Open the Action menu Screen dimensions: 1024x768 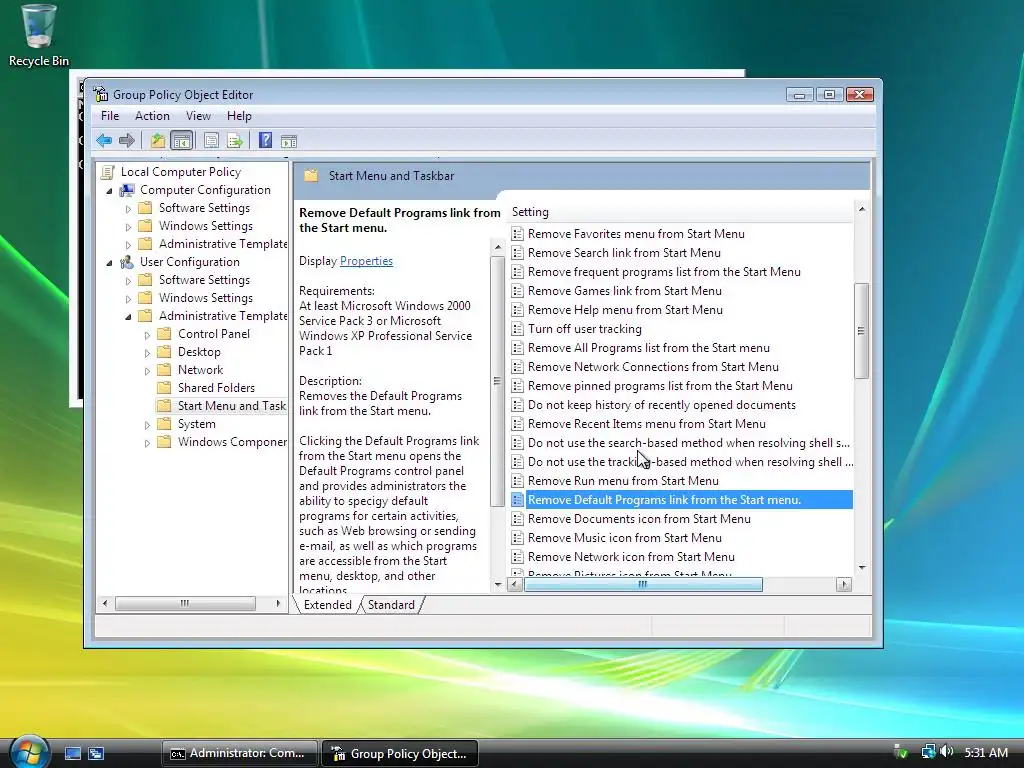(x=152, y=116)
